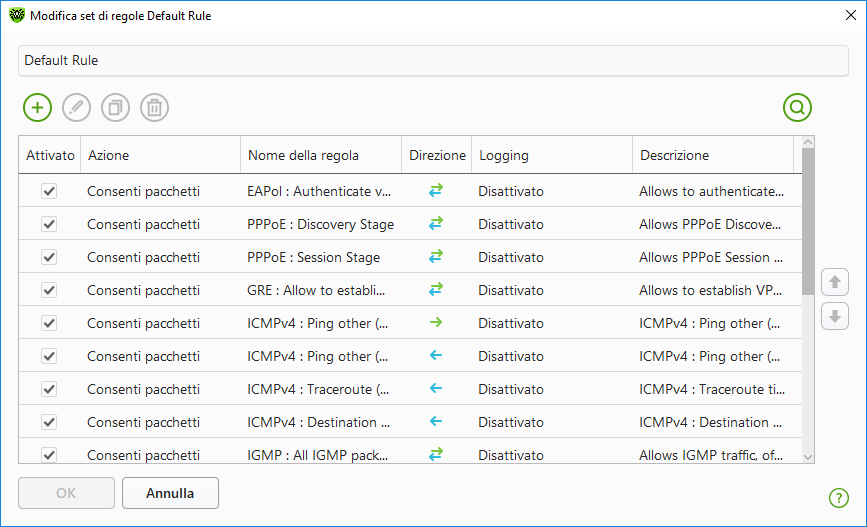This screenshot has width=867, height=527.
Task: Open help via the question mark icon
Action: coord(838,497)
